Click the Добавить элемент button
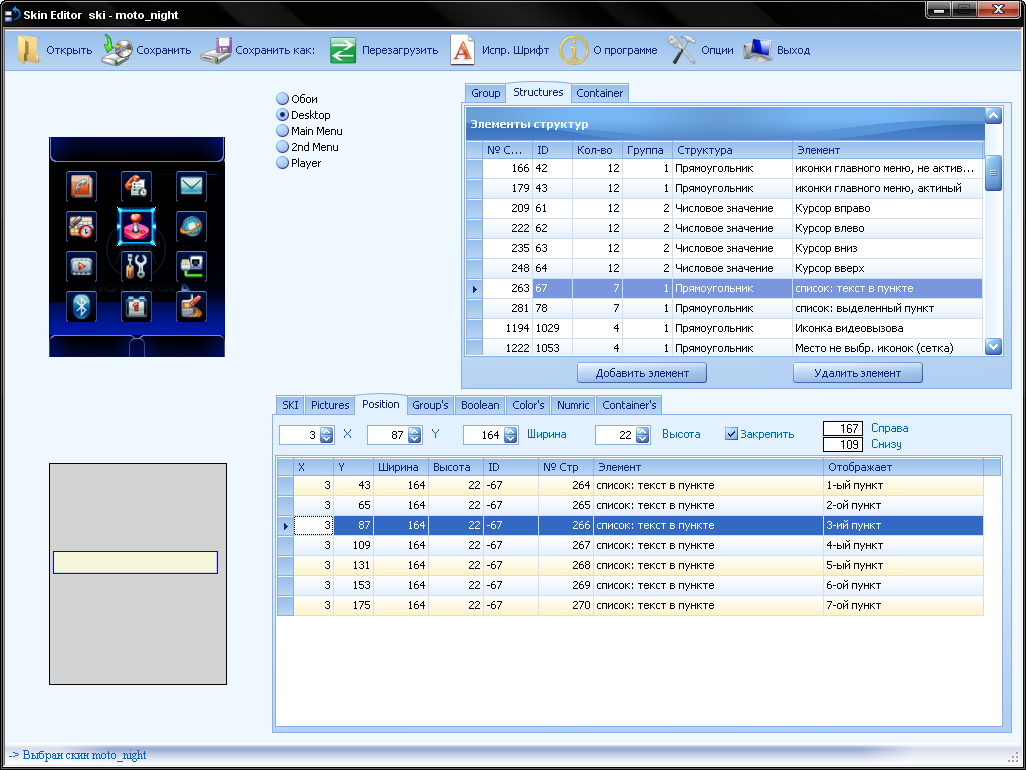 642,373
